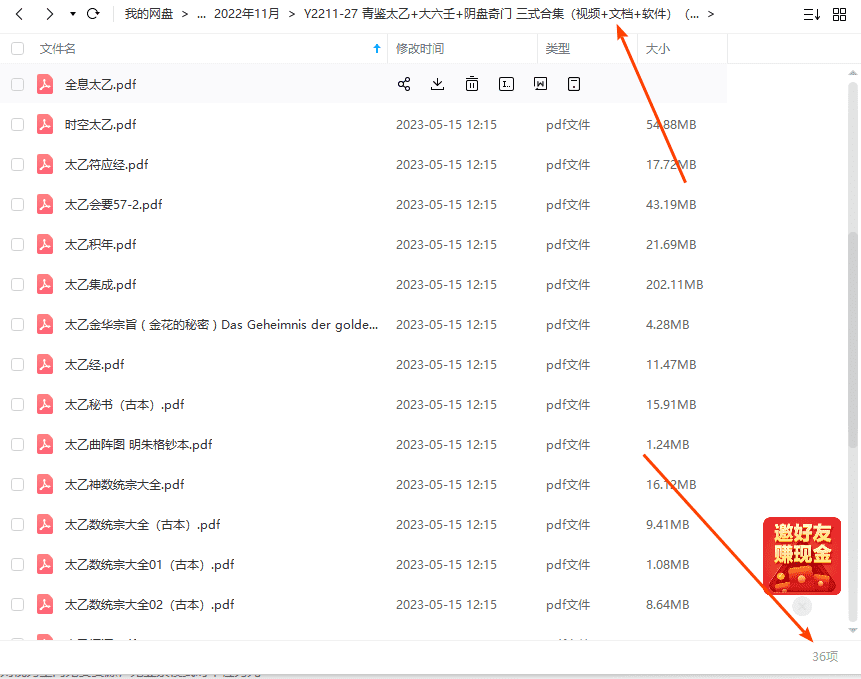Sort by the 修改时间 column header
The image size is (861, 679).
(x=420, y=48)
